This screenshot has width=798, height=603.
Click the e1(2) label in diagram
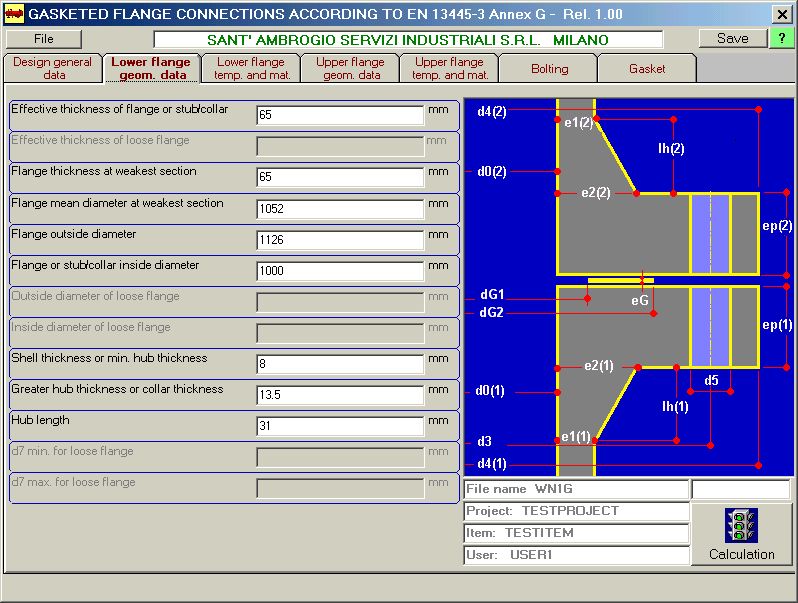tap(579, 122)
